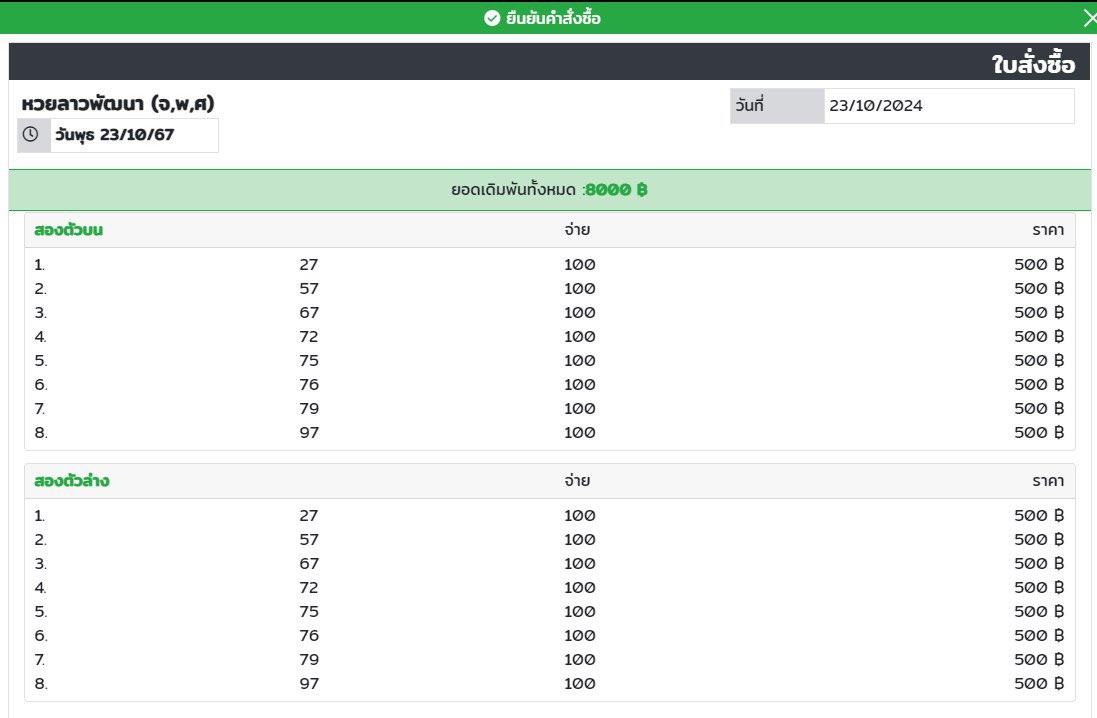Click the ราคา column header in สองตัวล่าง
Viewport: 1097px width, 718px height.
point(1048,481)
